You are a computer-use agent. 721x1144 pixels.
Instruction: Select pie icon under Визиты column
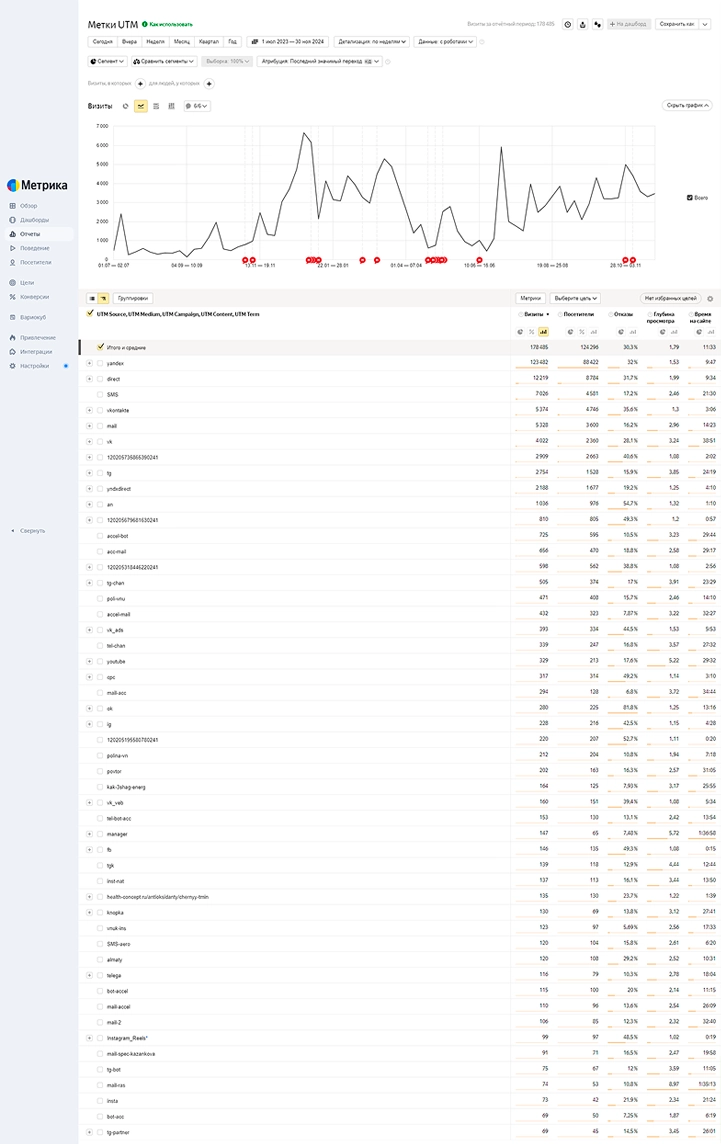[520, 331]
